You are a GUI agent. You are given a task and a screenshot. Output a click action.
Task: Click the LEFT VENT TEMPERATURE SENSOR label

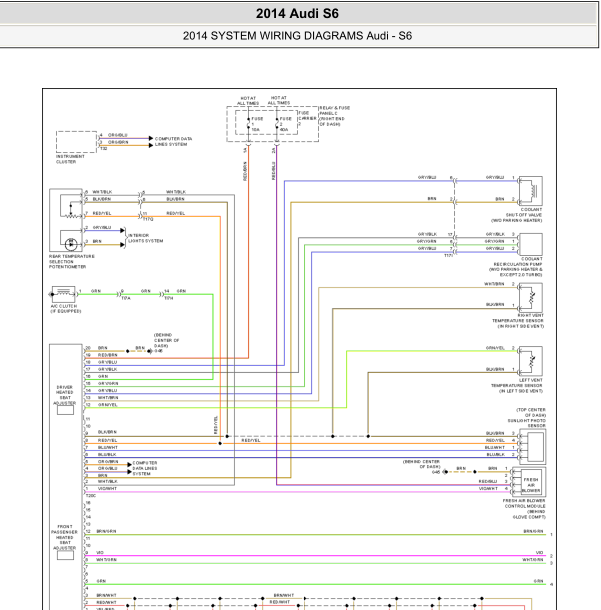tap(517, 386)
